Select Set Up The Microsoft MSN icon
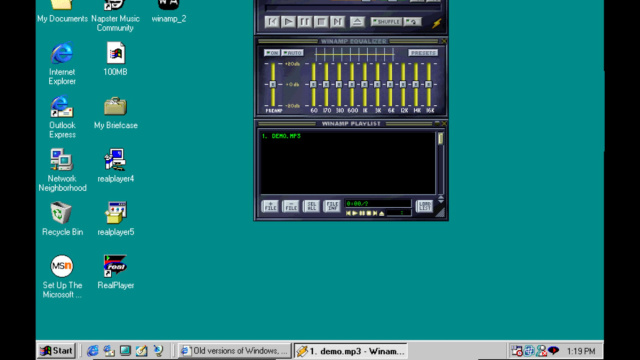640x360 pixels. tap(62, 277)
